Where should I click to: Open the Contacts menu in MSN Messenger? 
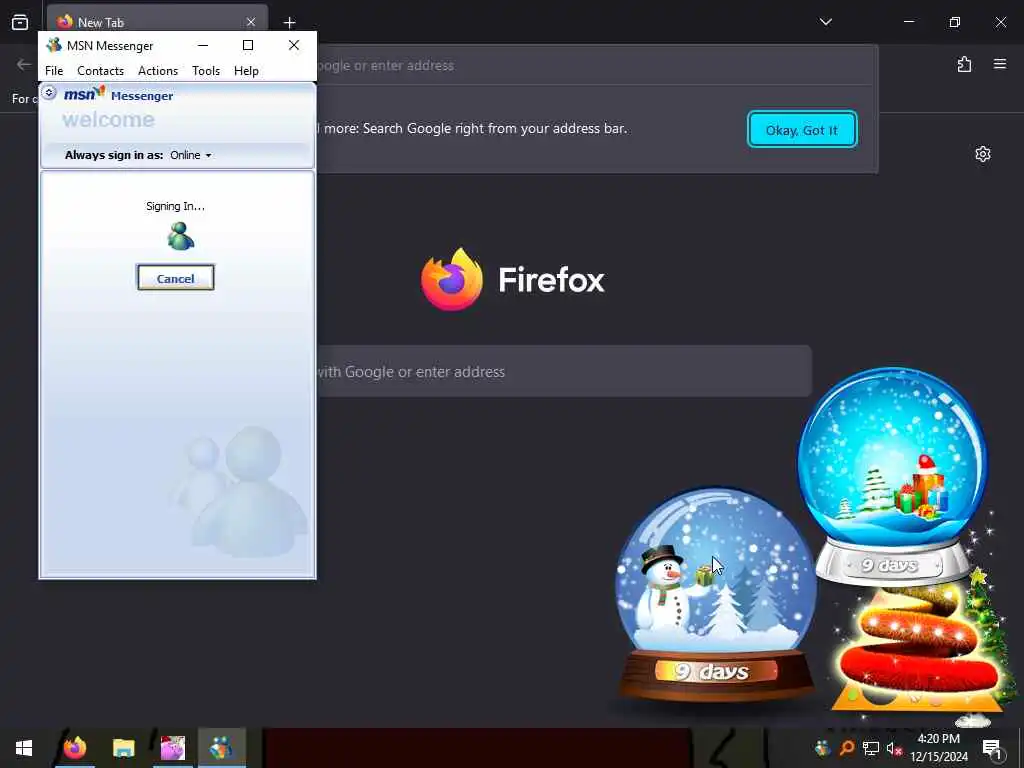(x=101, y=71)
